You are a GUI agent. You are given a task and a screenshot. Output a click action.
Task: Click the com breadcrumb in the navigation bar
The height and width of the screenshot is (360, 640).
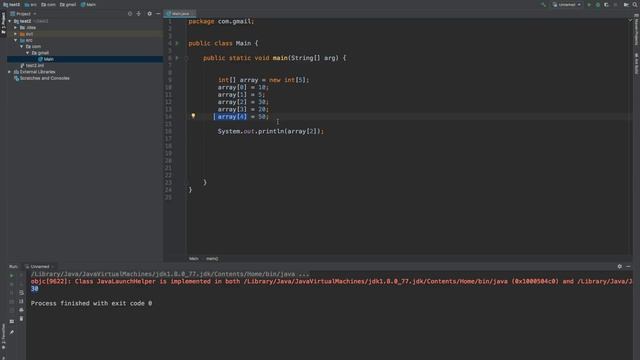pos(49,4)
